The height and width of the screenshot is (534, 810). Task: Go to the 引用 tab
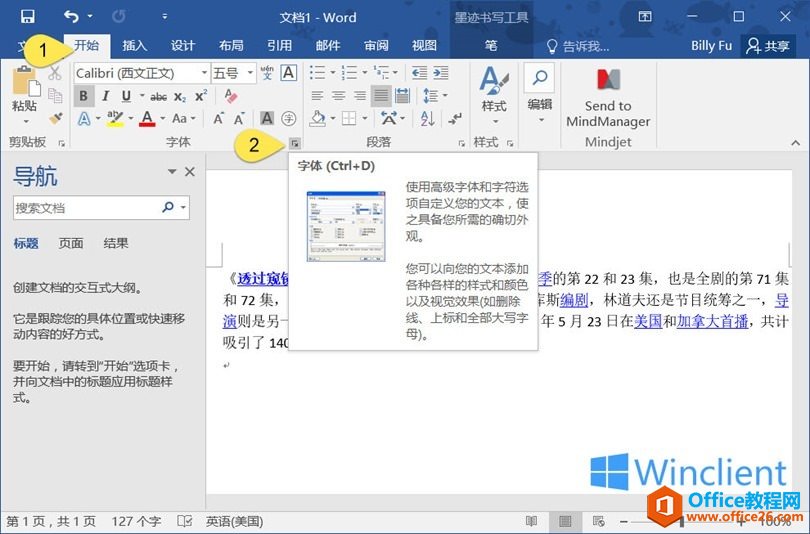pos(279,45)
